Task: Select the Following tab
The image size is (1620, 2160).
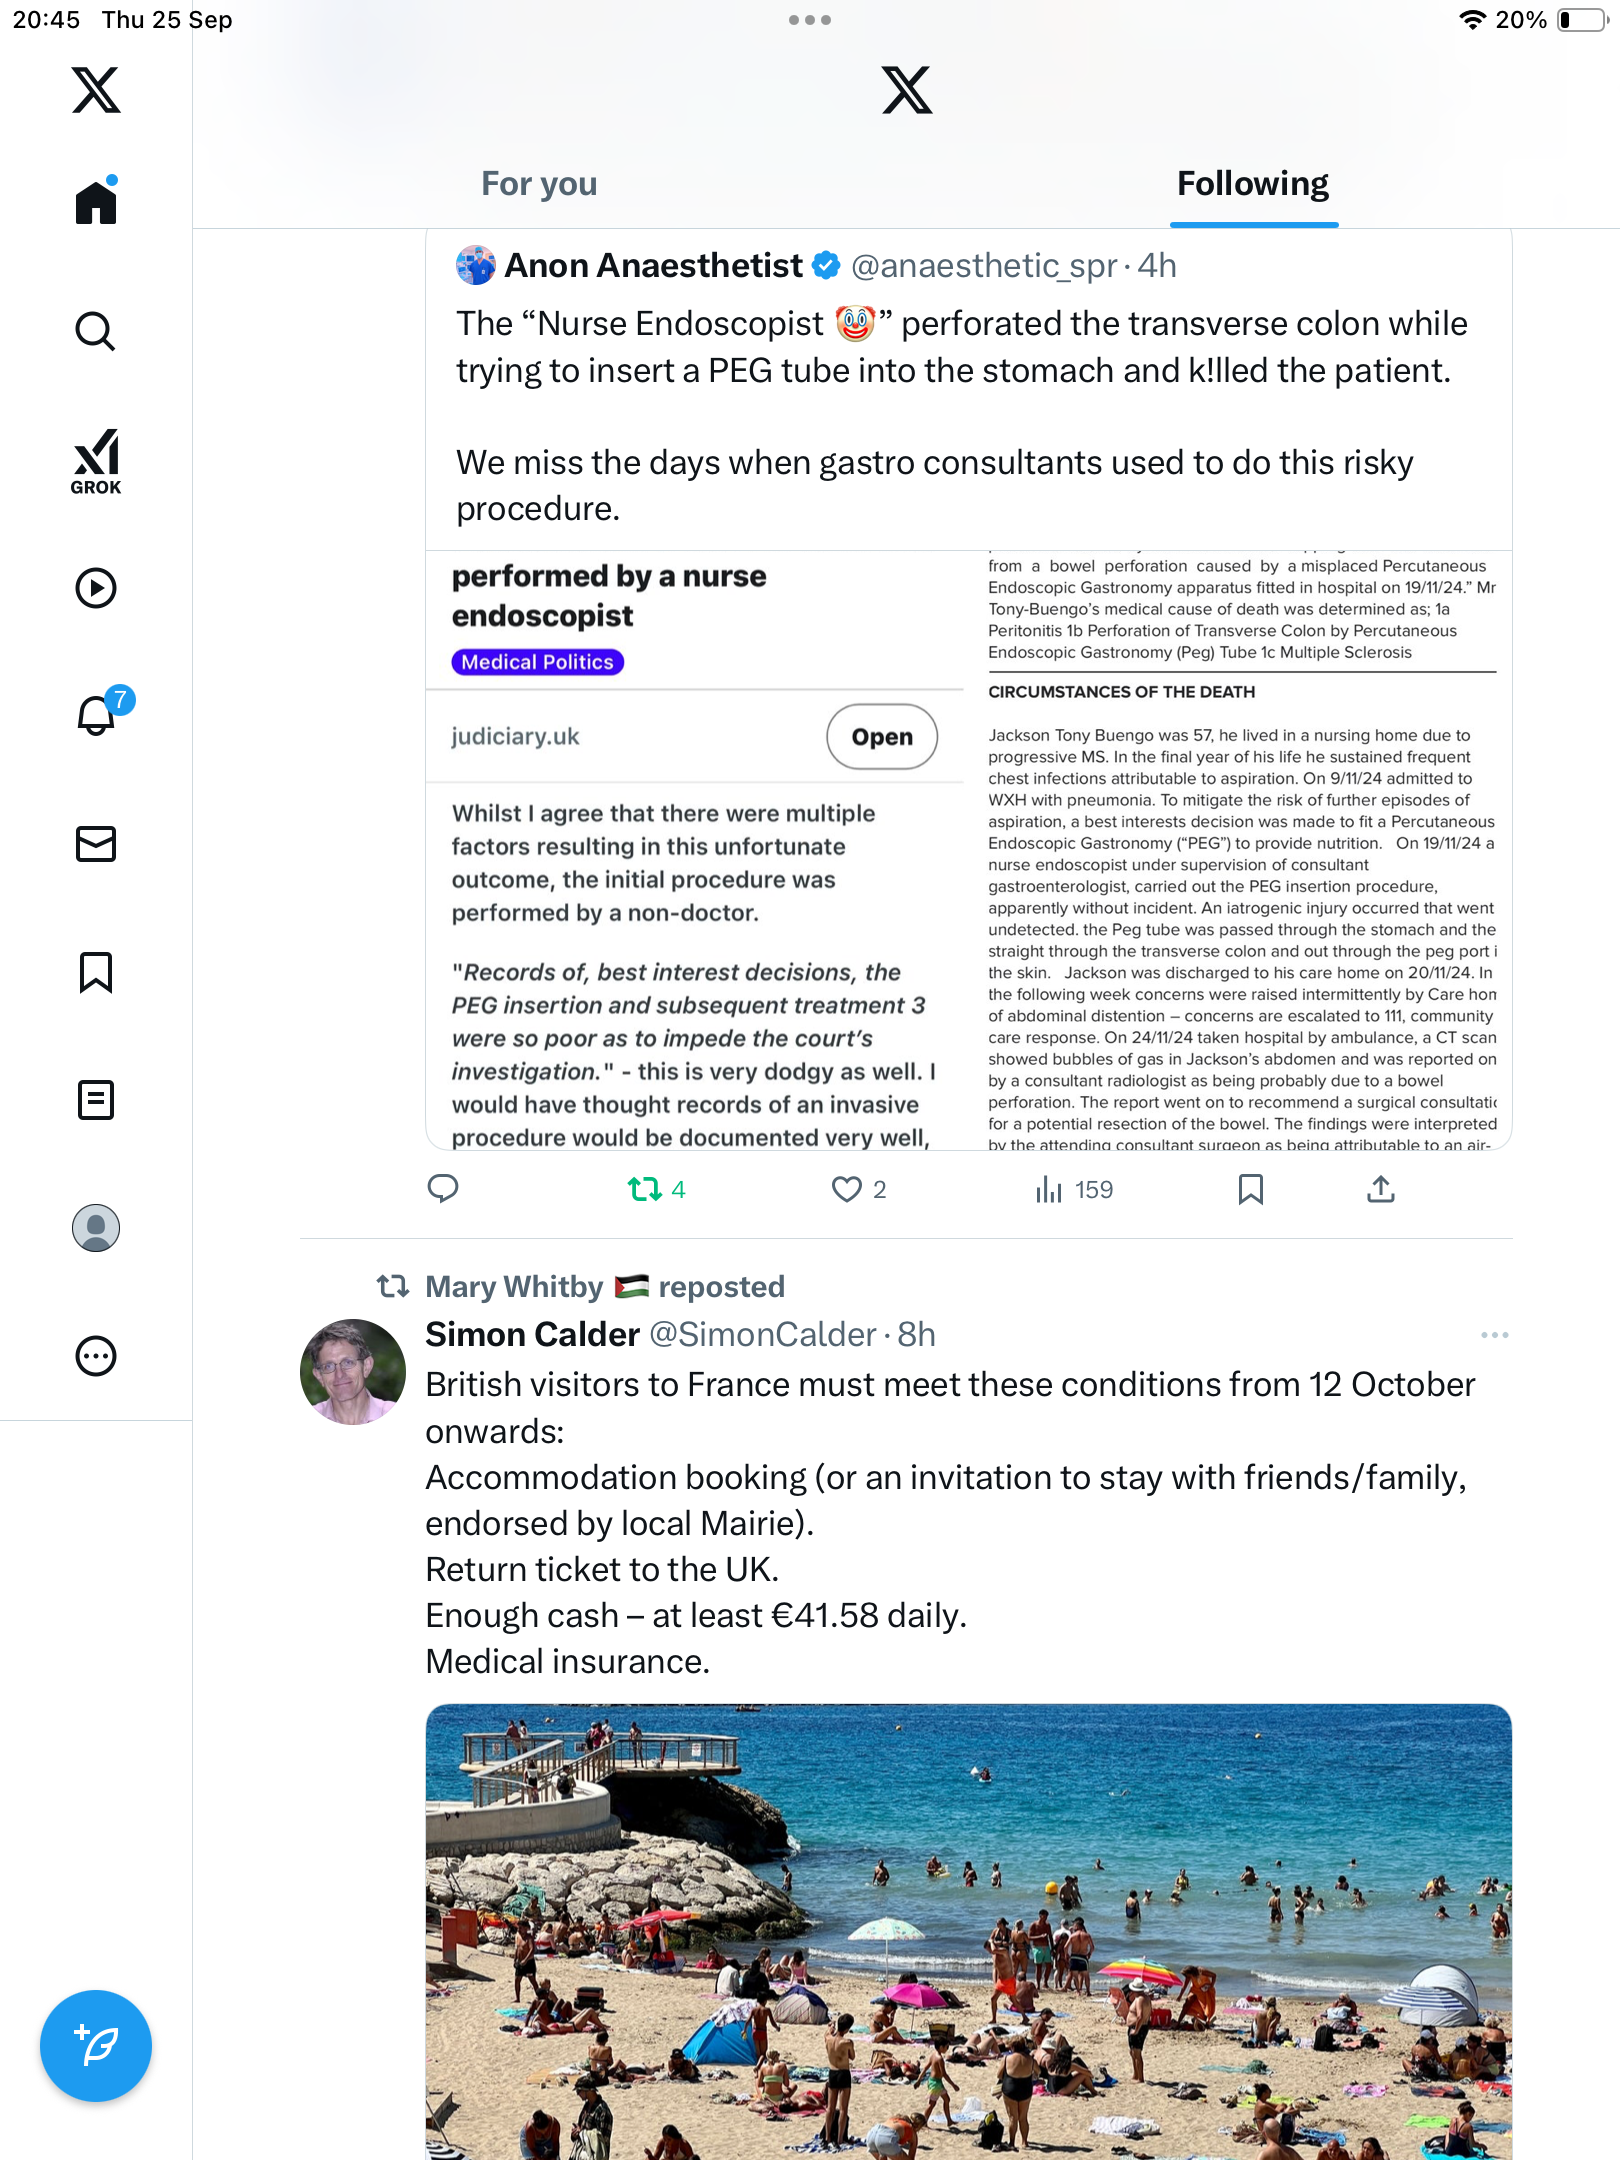Action: (x=1253, y=184)
